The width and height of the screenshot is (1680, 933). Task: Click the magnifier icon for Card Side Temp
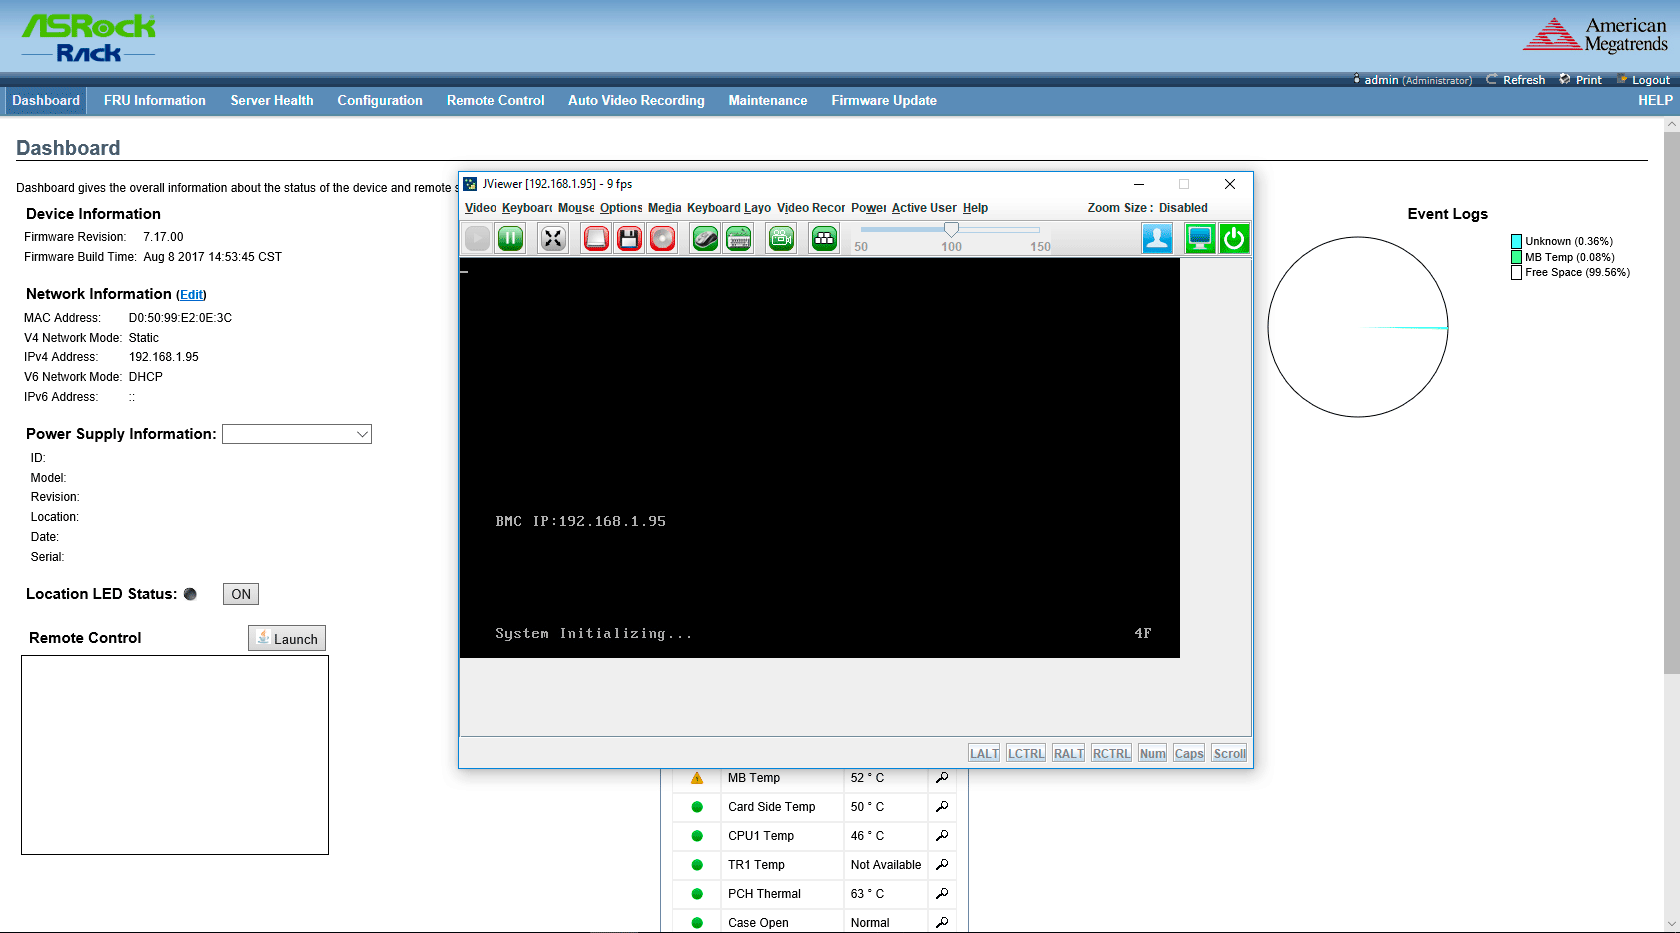(x=942, y=807)
